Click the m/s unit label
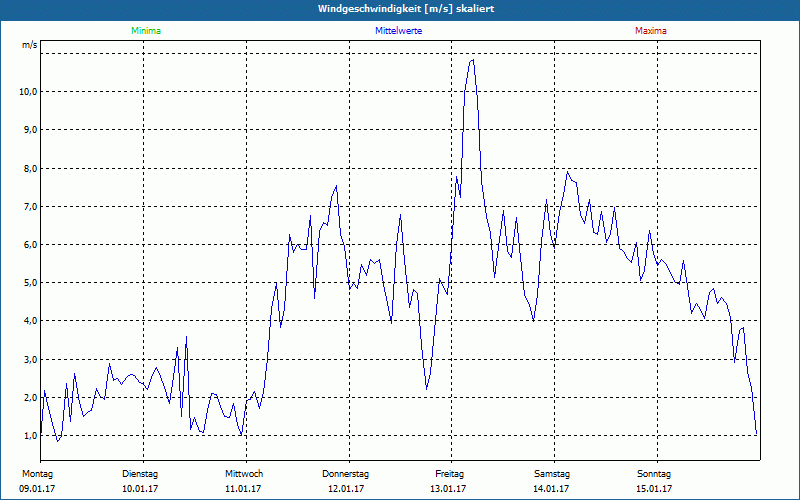Viewport: 800px width, 500px height. [x=30, y=45]
